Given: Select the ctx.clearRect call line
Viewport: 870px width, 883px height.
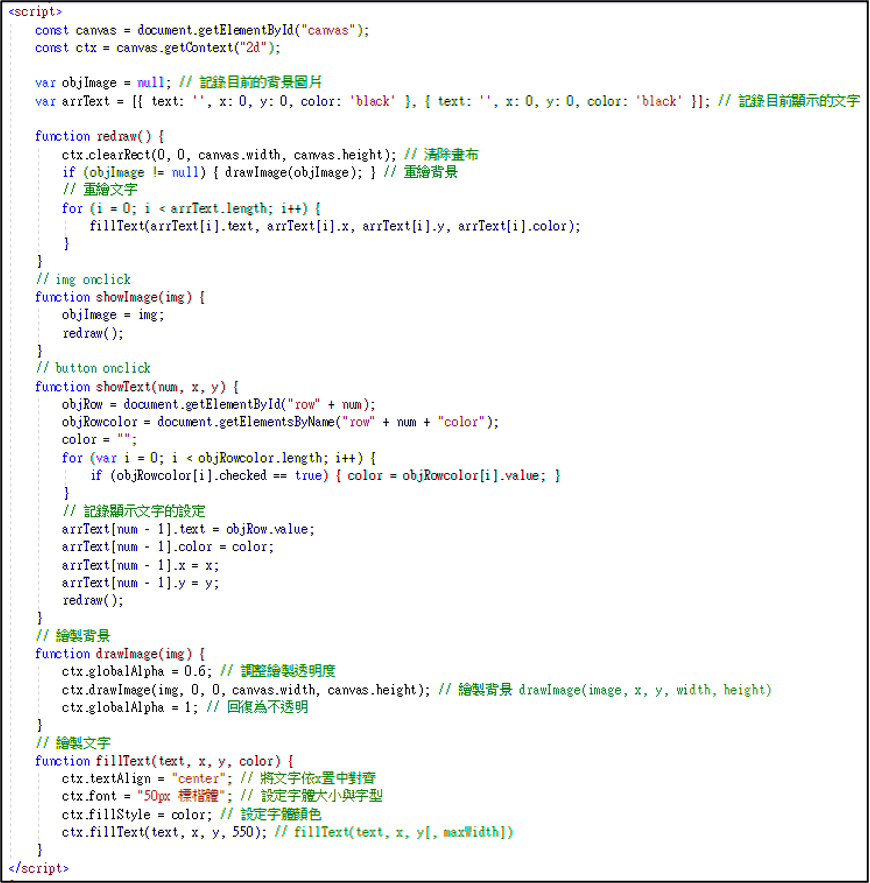Looking at the screenshot, I should tap(270, 154).
